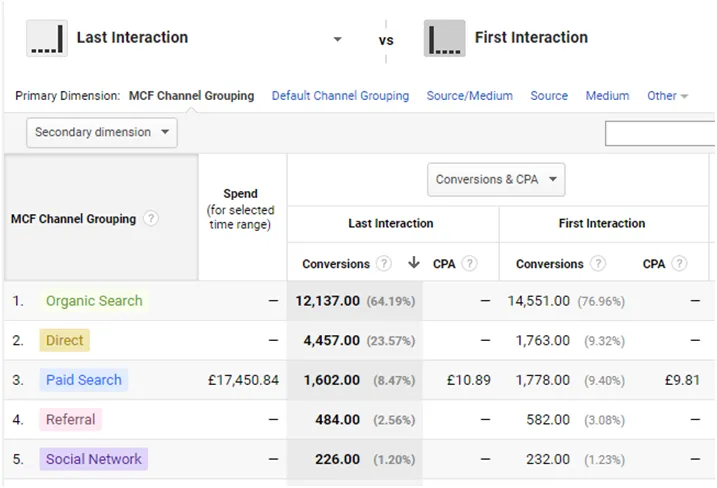Click the descending sort arrow in Conversions column
The height and width of the screenshot is (488, 717).
point(413,264)
